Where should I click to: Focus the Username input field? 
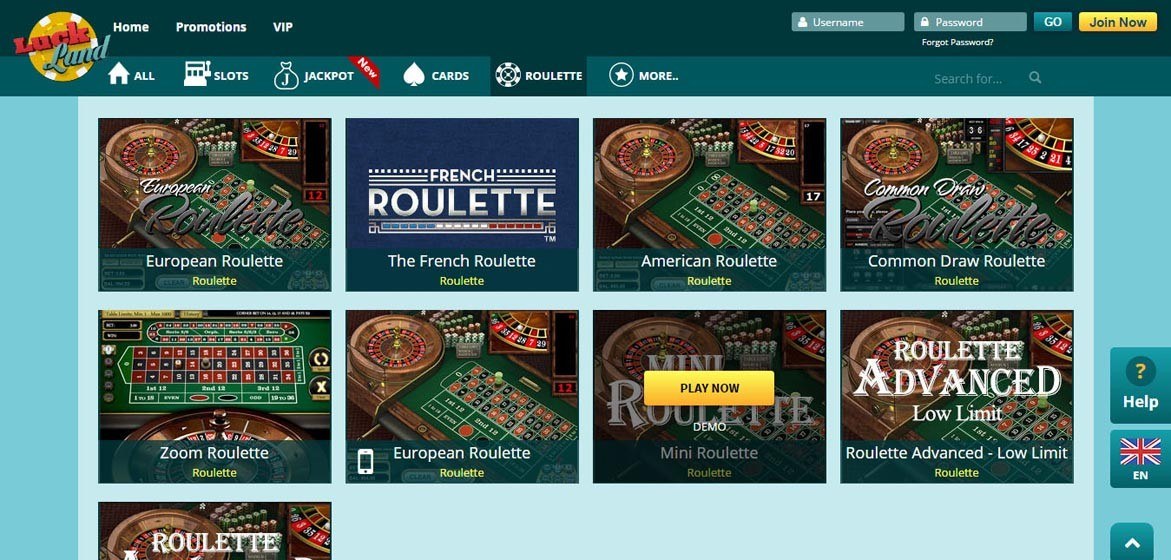tap(848, 22)
